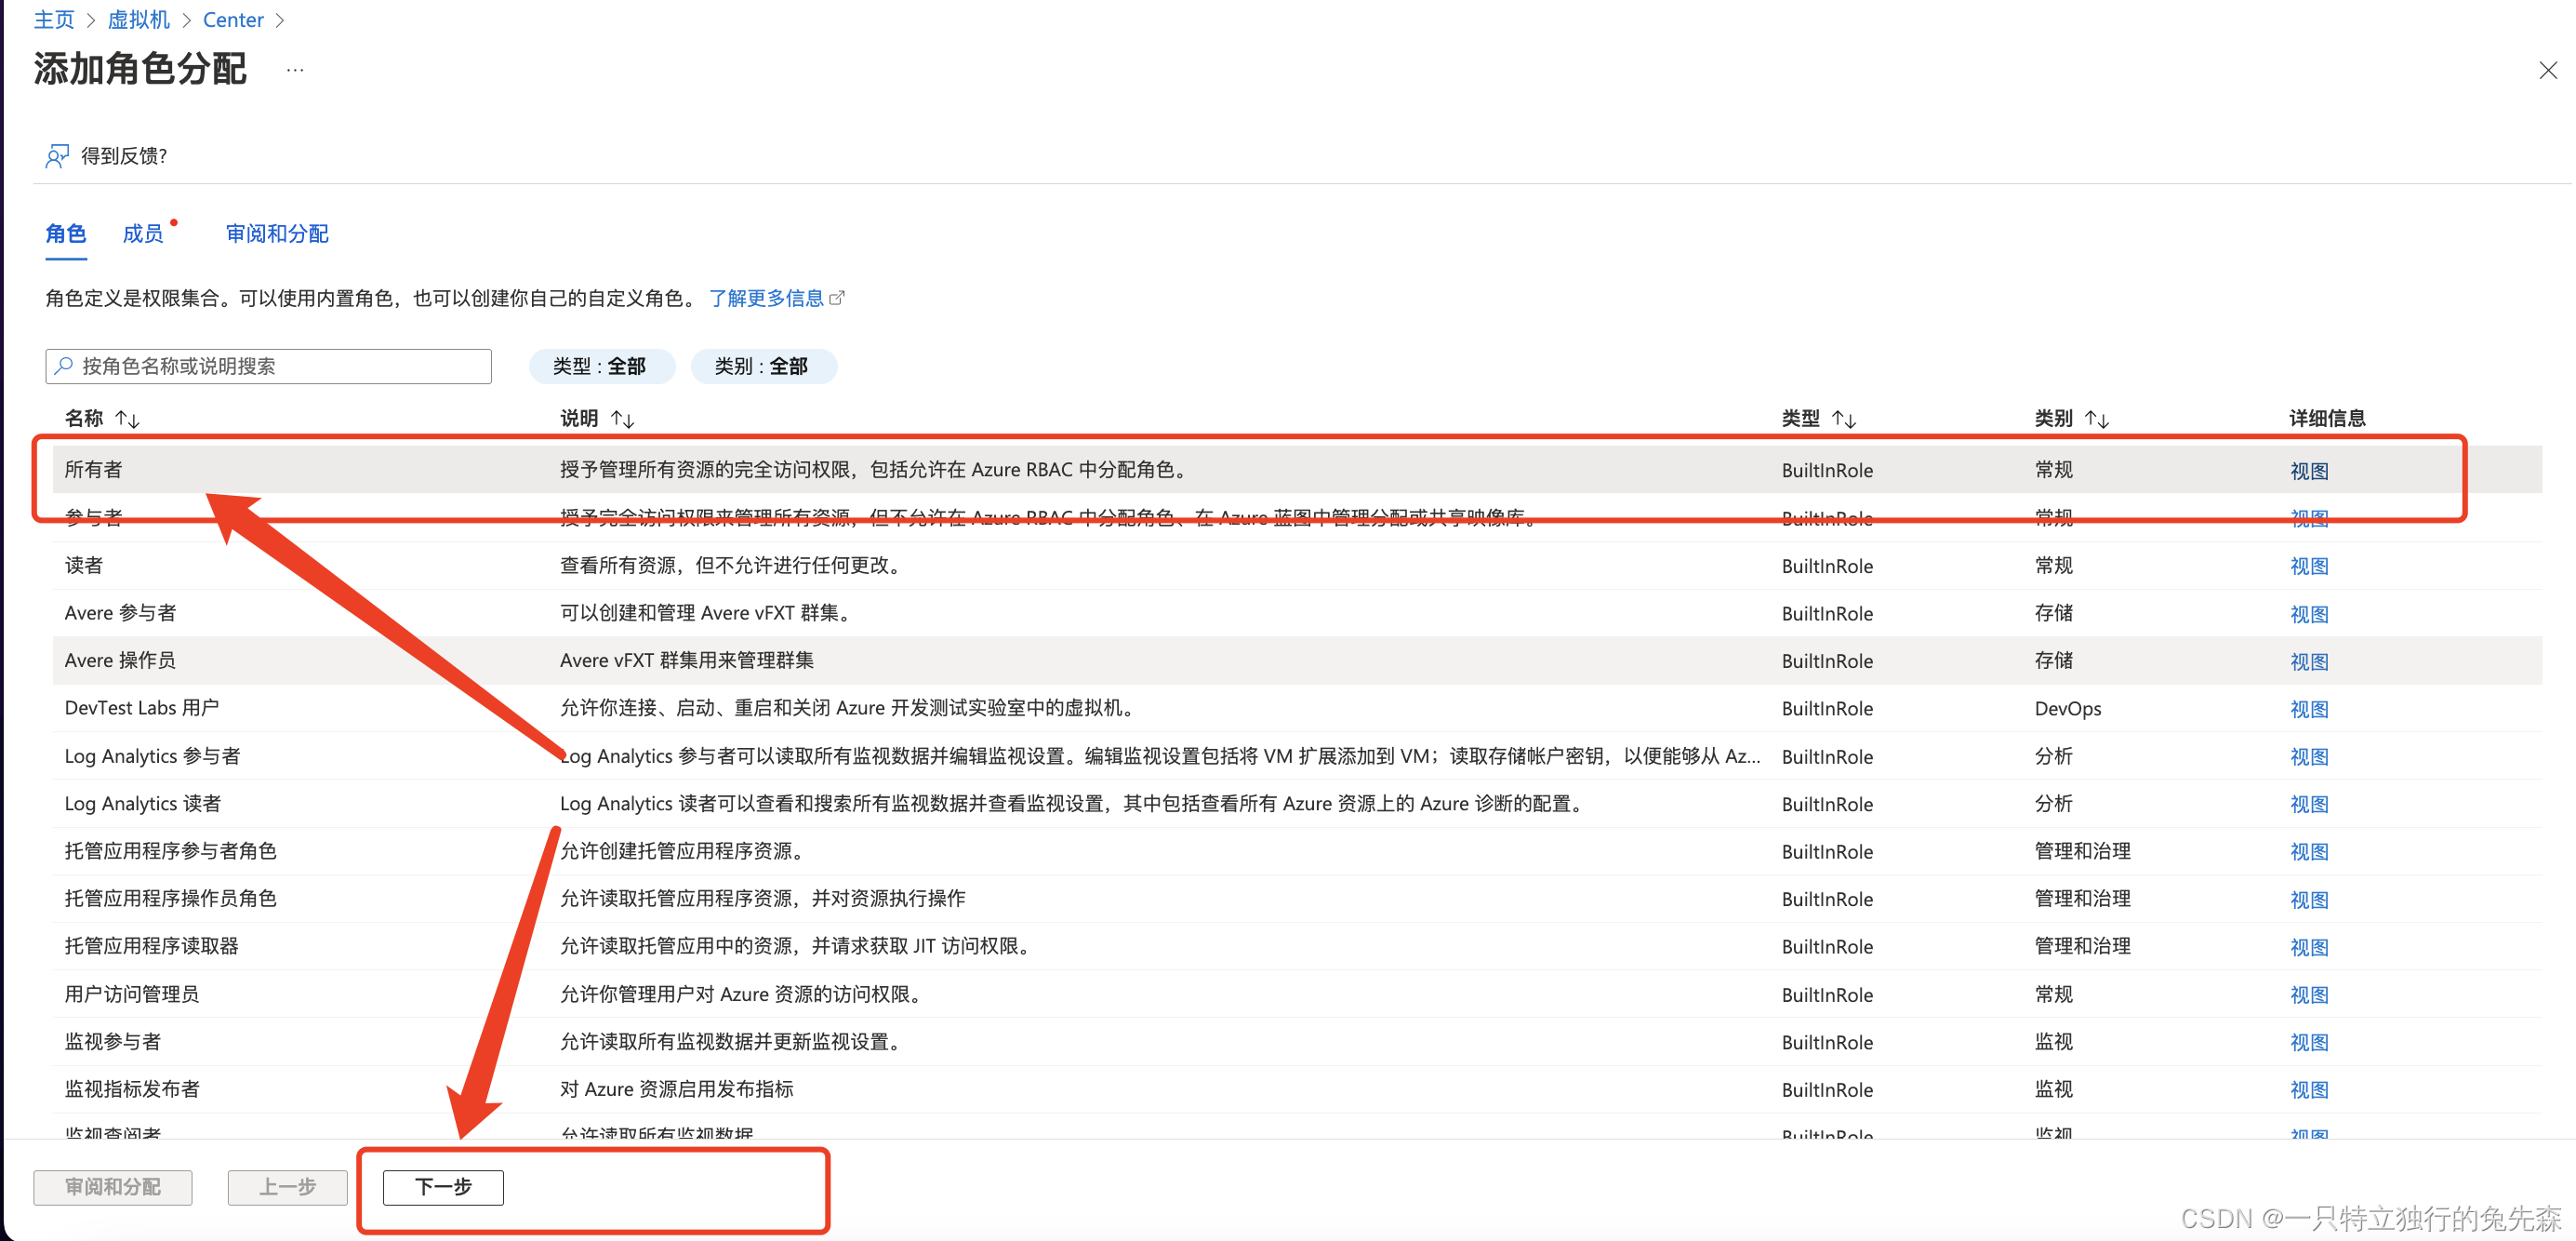Screen dimensions: 2576x1241
Task: Switch to the 角色 tab
Action: click(x=66, y=234)
